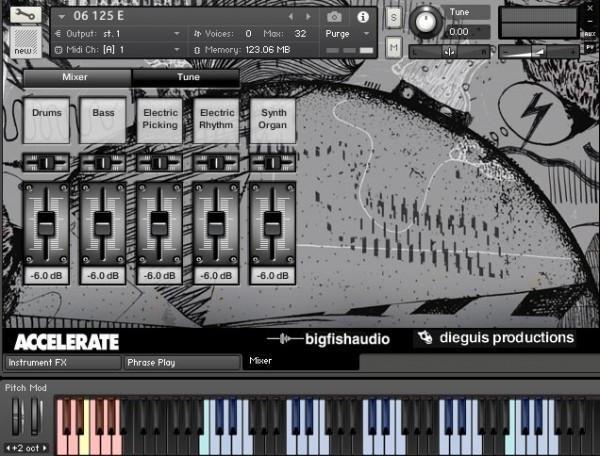
Task: Open the Phrase Play tab
Action: tap(182, 363)
